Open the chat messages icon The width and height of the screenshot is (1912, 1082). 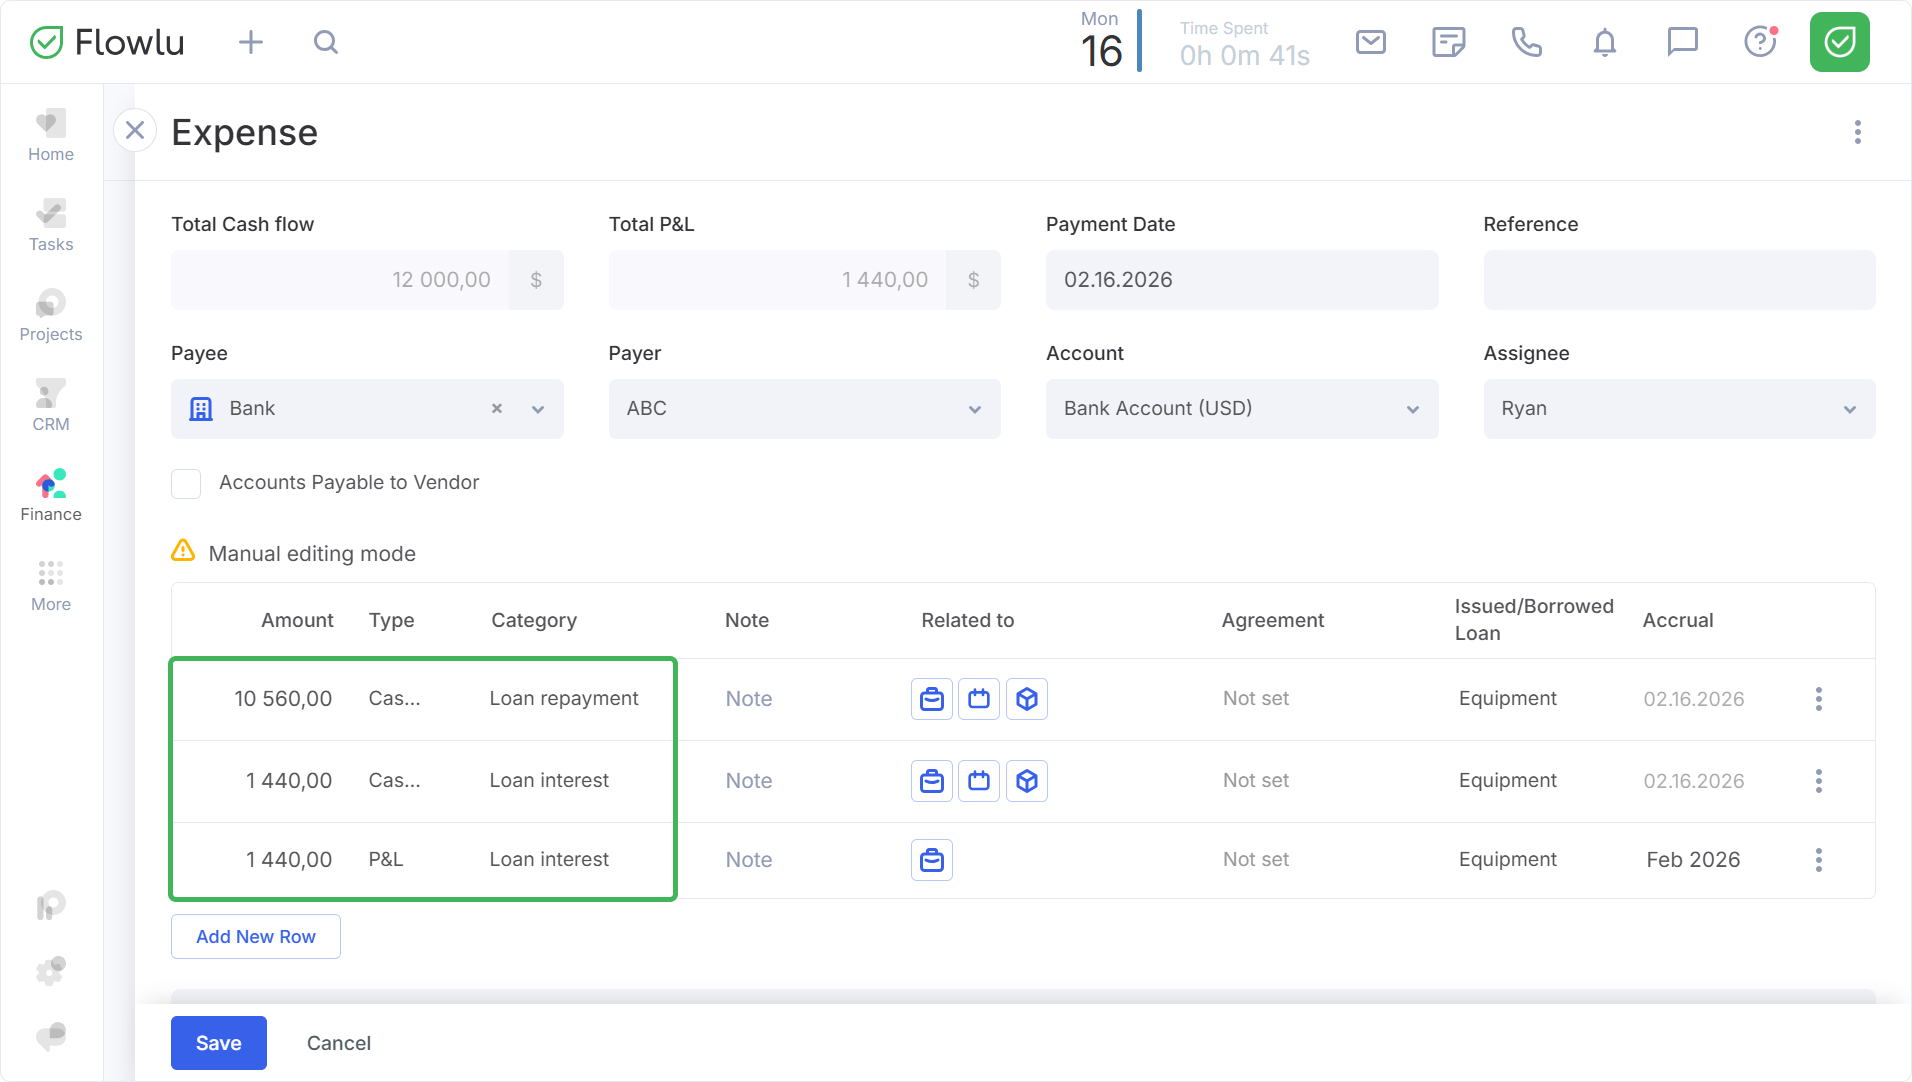[1682, 42]
